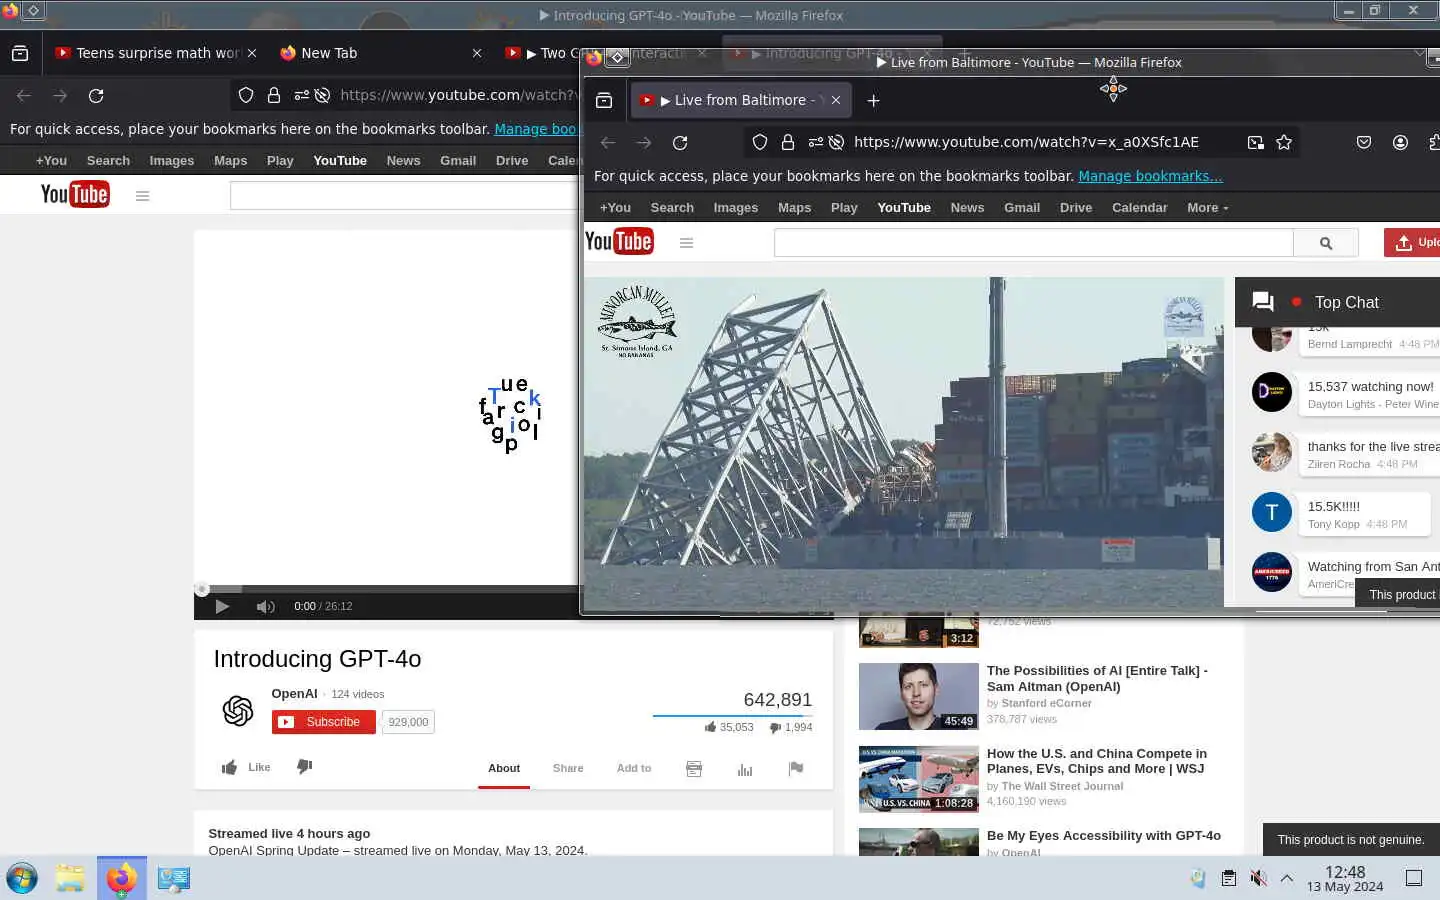The height and width of the screenshot is (900, 1440).
Task: Click Gmail in the GPT-4o window Google bar
Action: pos(458,160)
